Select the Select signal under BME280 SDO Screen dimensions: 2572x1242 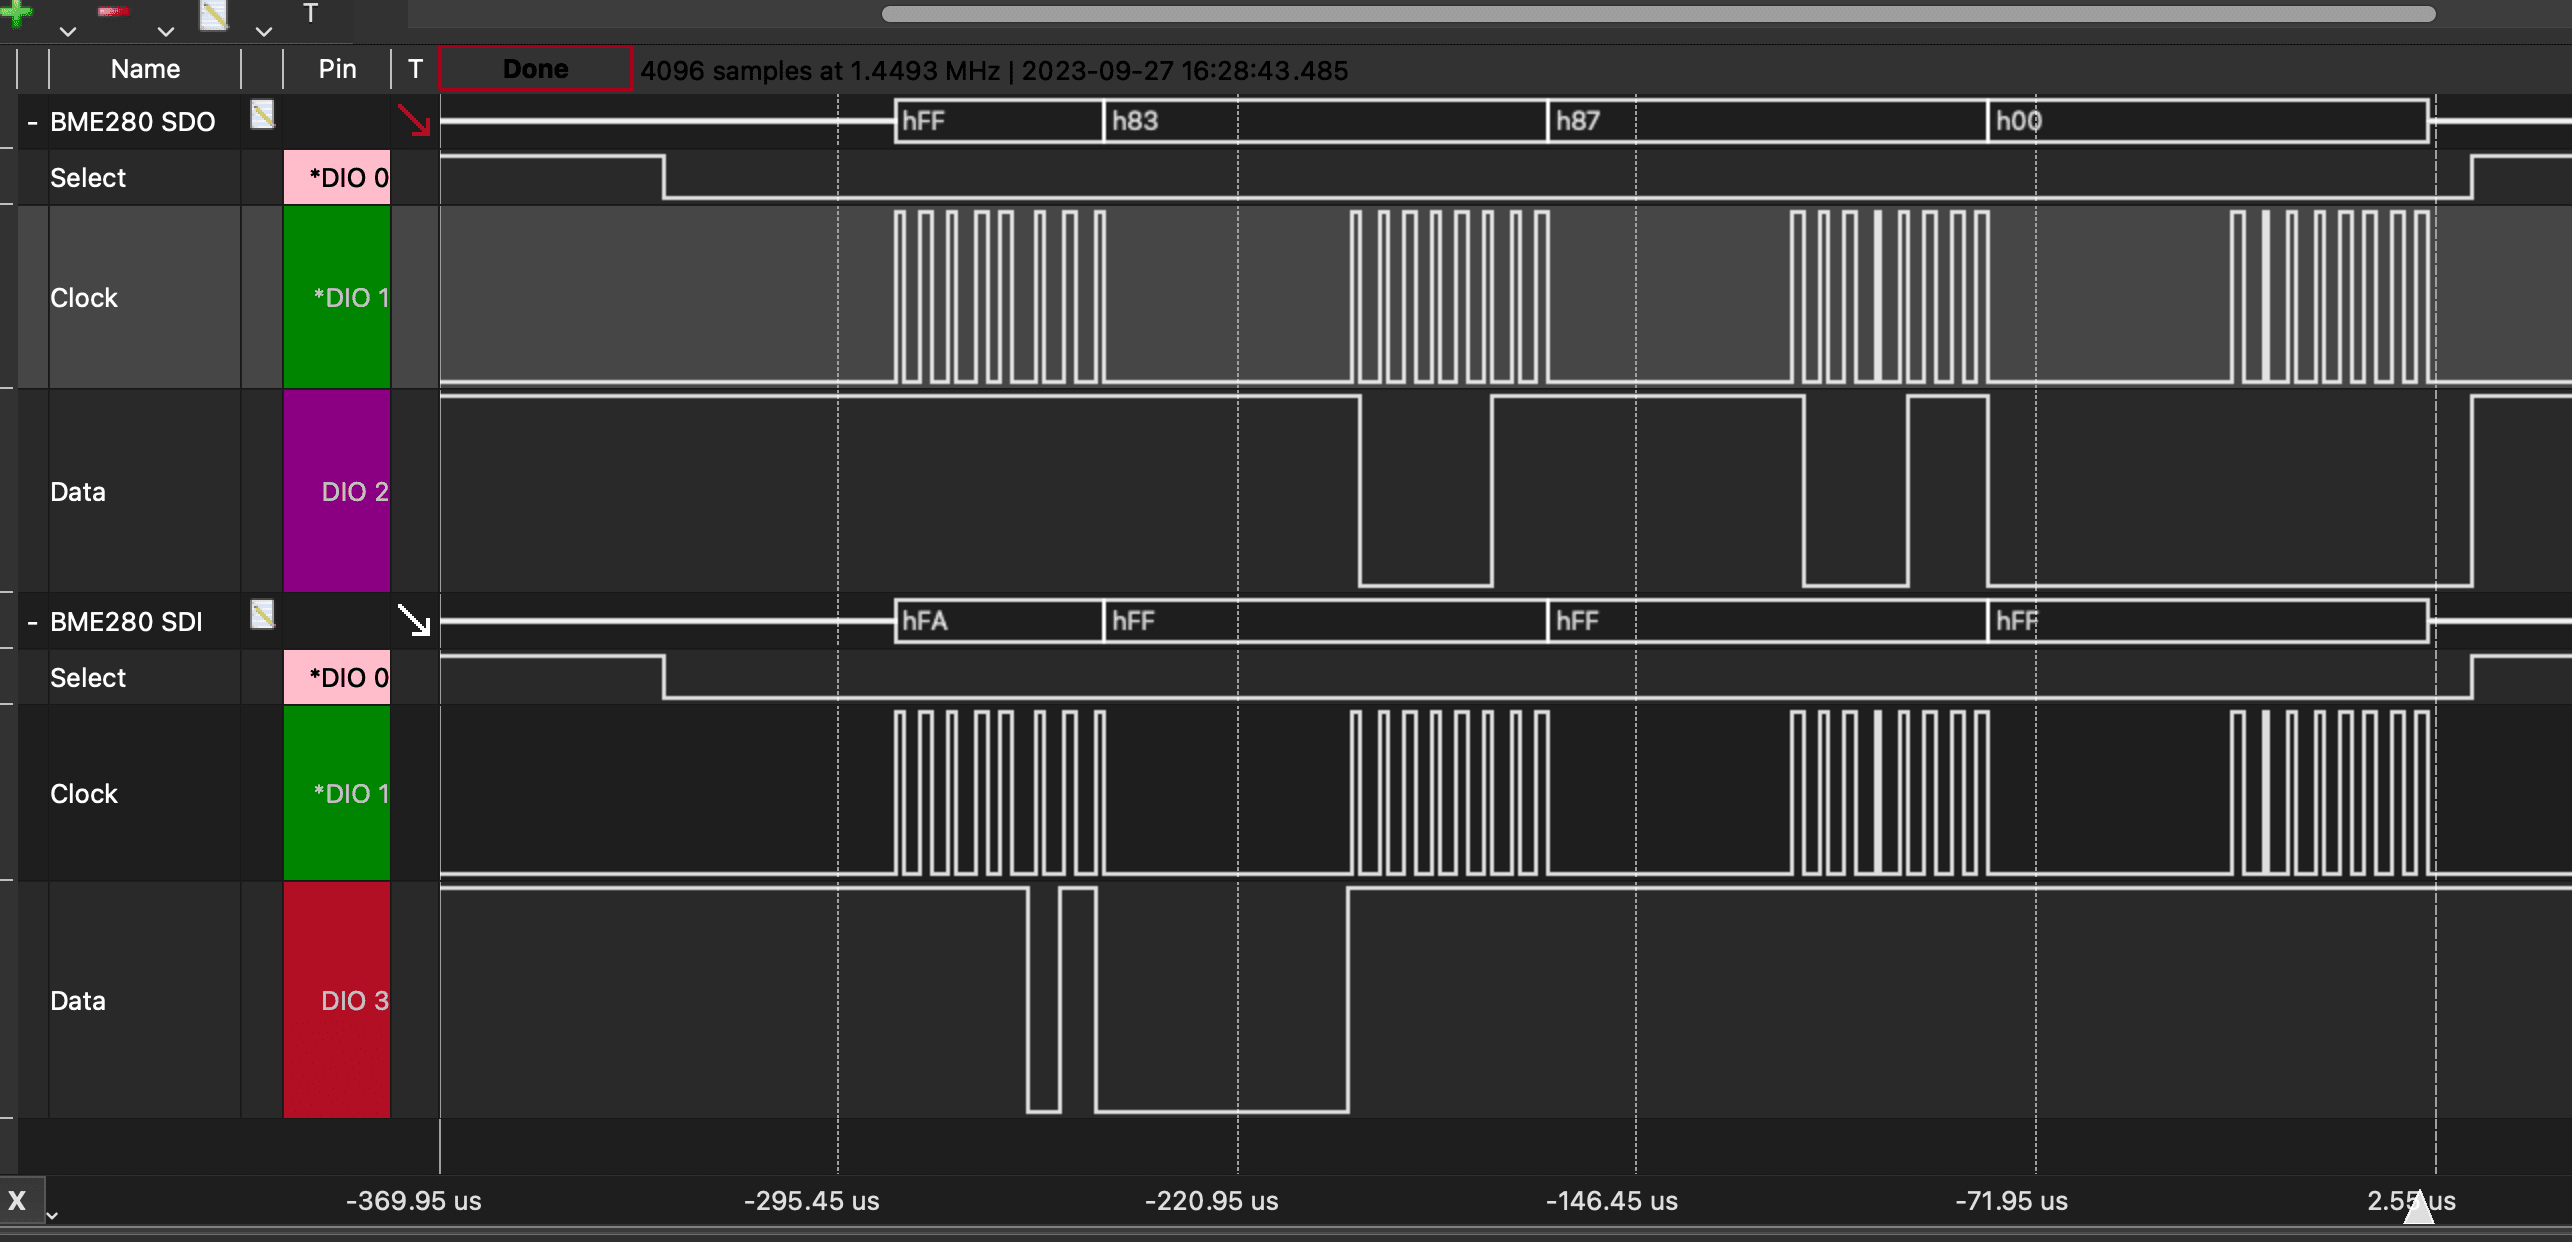88,178
